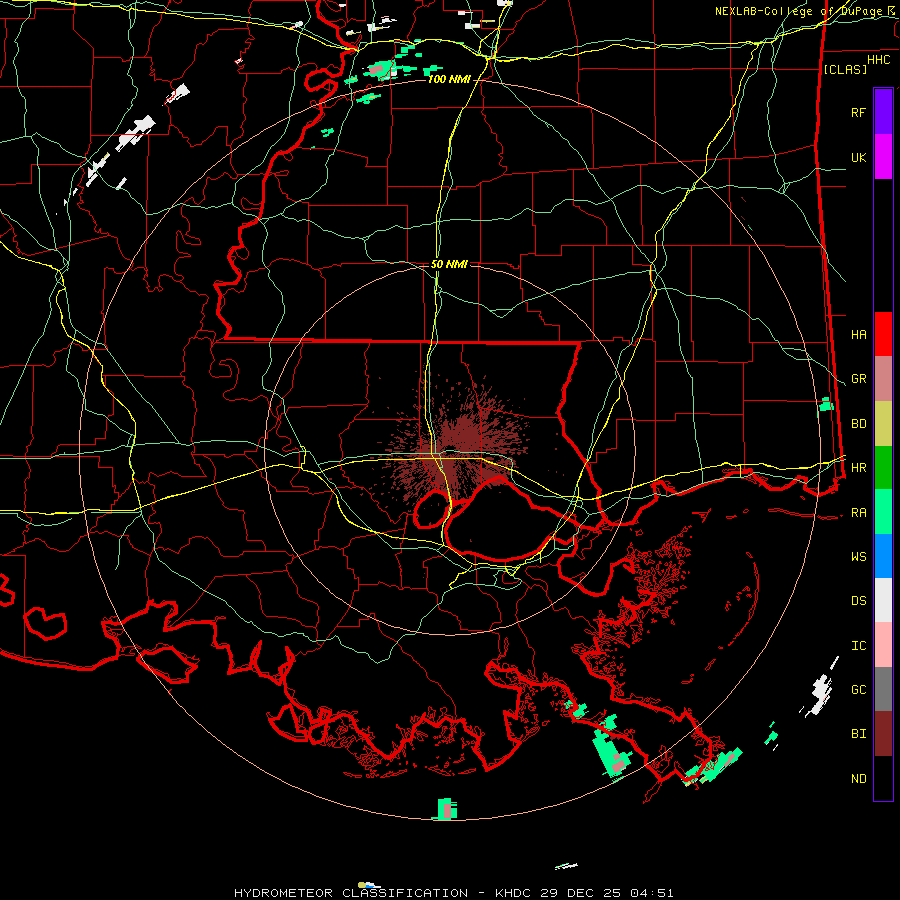Click the BD legend label
Image resolution: width=900 pixels, height=900 pixels.
[x=858, y=424]
